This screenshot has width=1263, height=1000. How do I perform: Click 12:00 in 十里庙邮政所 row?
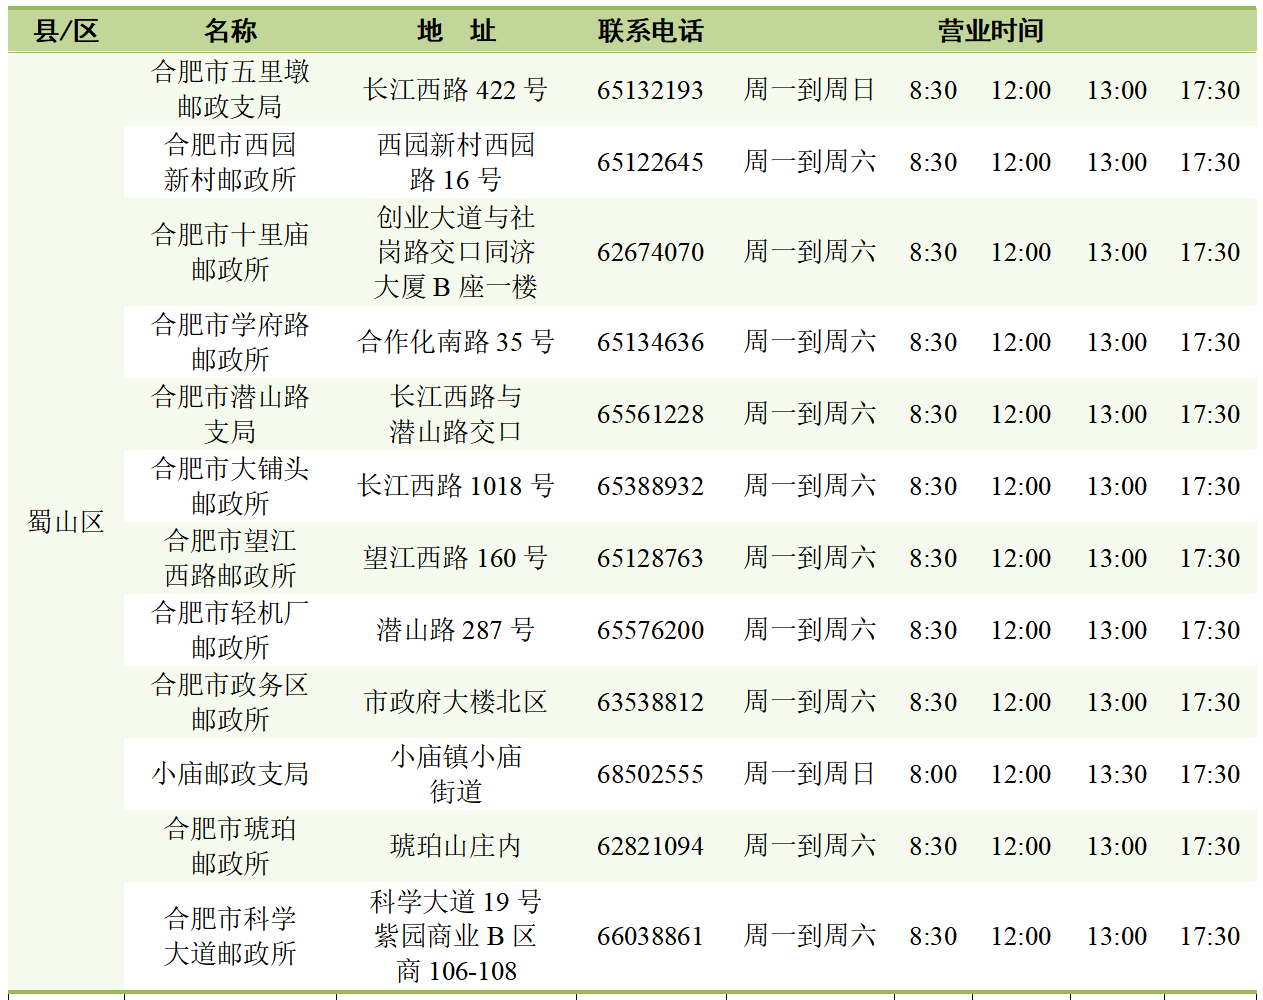(x=1021, y=252)
